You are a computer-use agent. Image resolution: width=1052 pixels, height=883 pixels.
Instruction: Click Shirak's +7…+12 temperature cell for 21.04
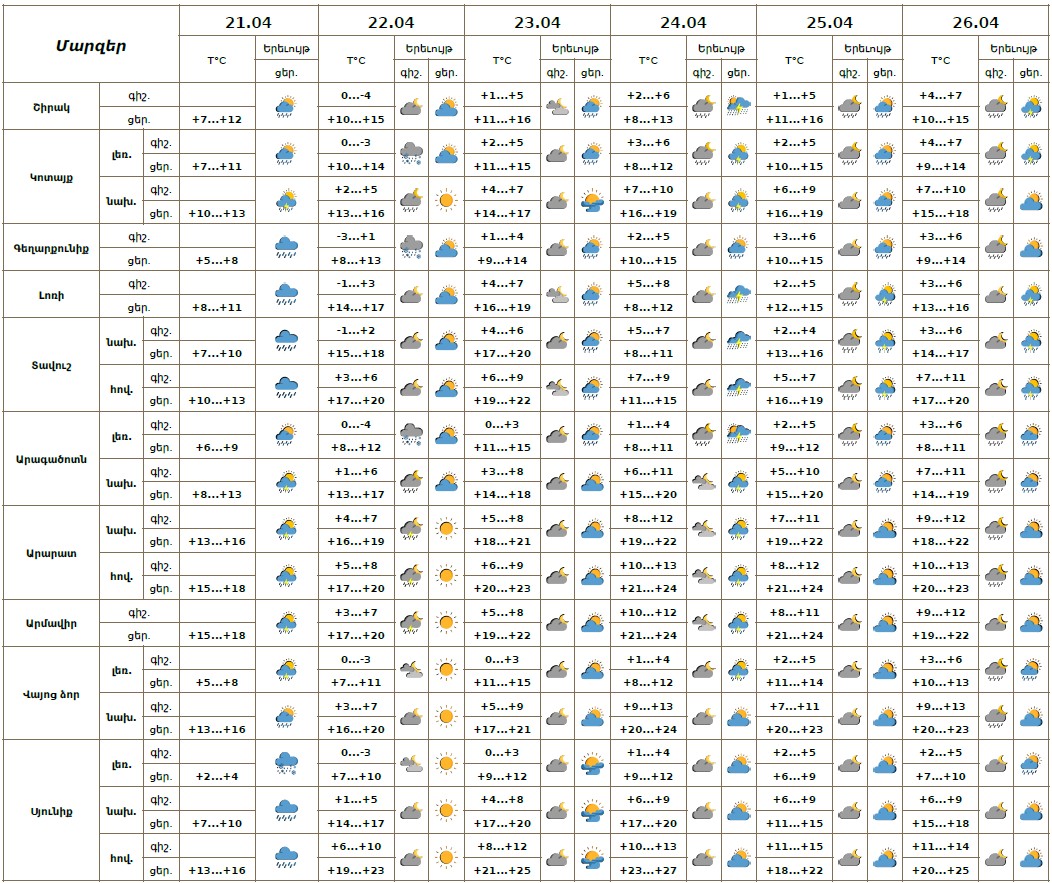(x=216, y=119)
